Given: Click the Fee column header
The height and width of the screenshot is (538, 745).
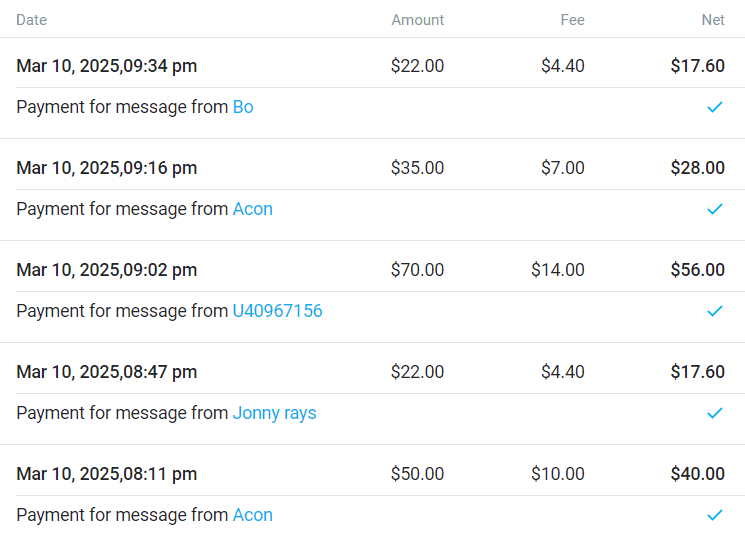Looking at the screenshot, I should (x=572, y=20).
